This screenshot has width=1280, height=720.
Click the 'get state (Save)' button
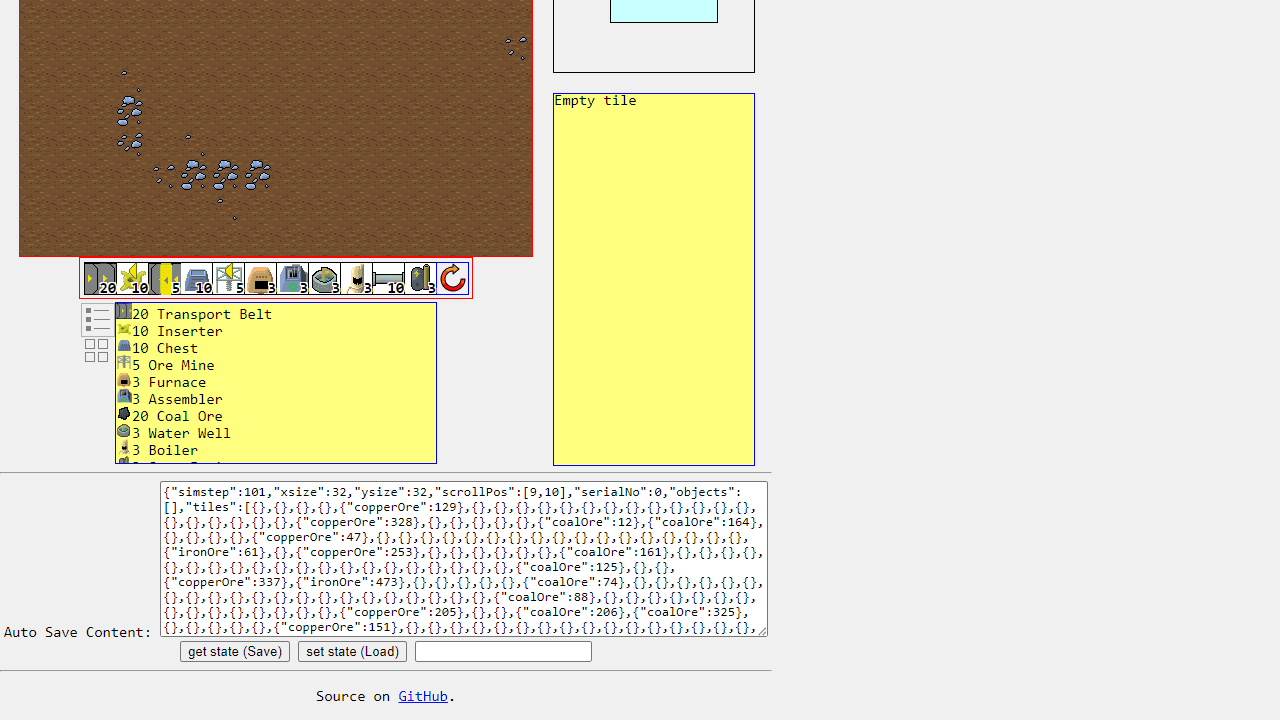pyautogui.click(x=235, y=651)
